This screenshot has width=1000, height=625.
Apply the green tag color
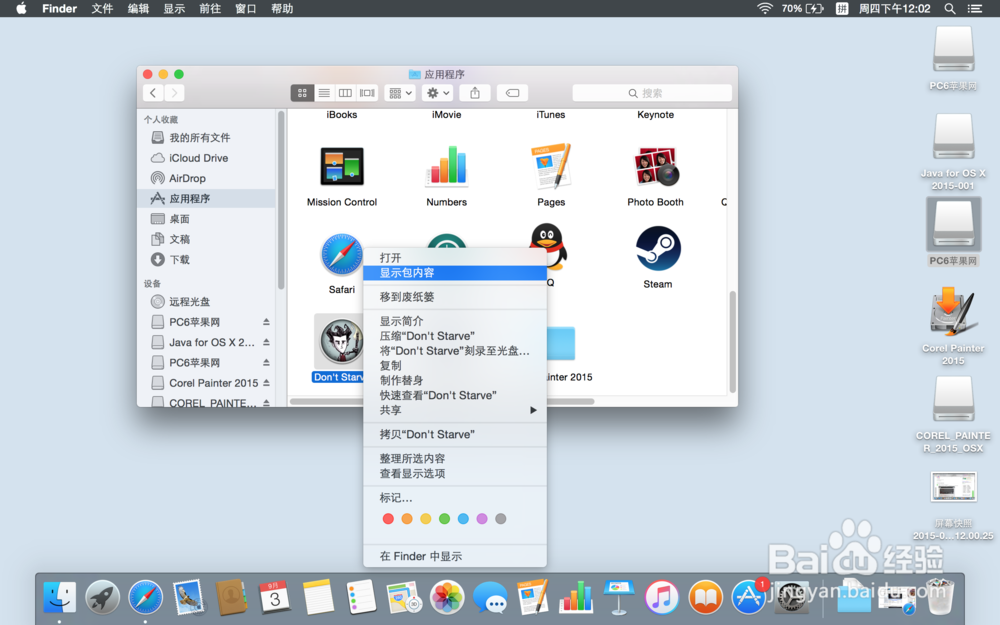[445, 519]
